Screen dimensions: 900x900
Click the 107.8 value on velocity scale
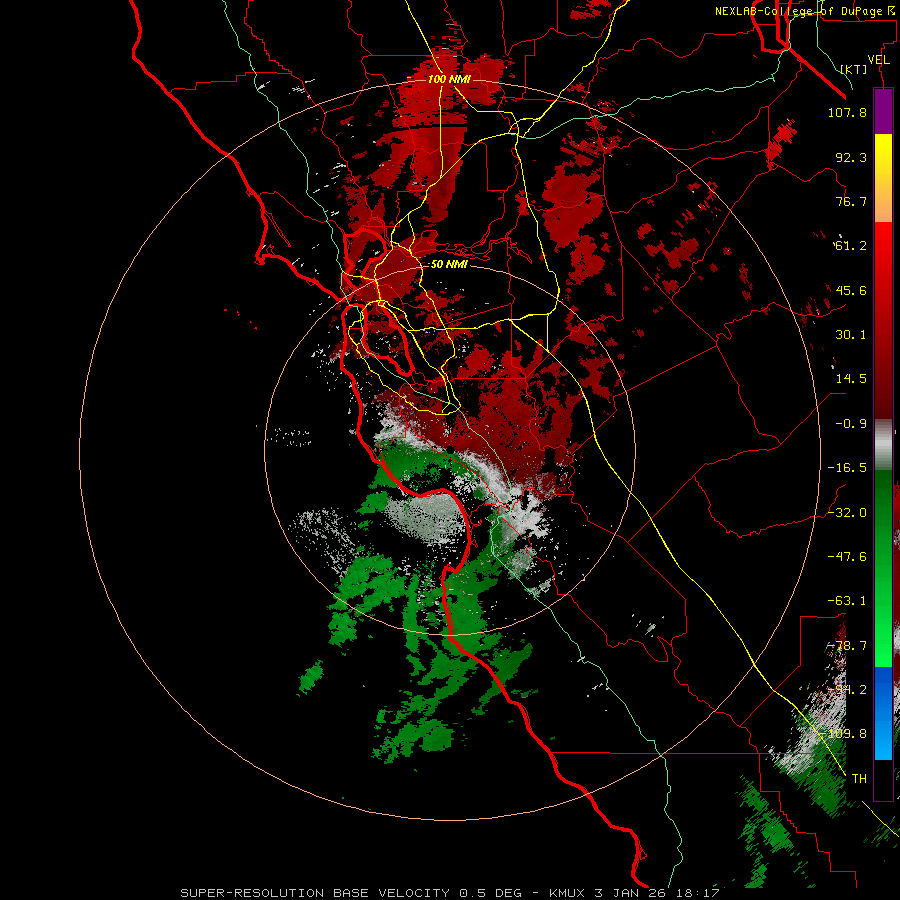[847, 112]
